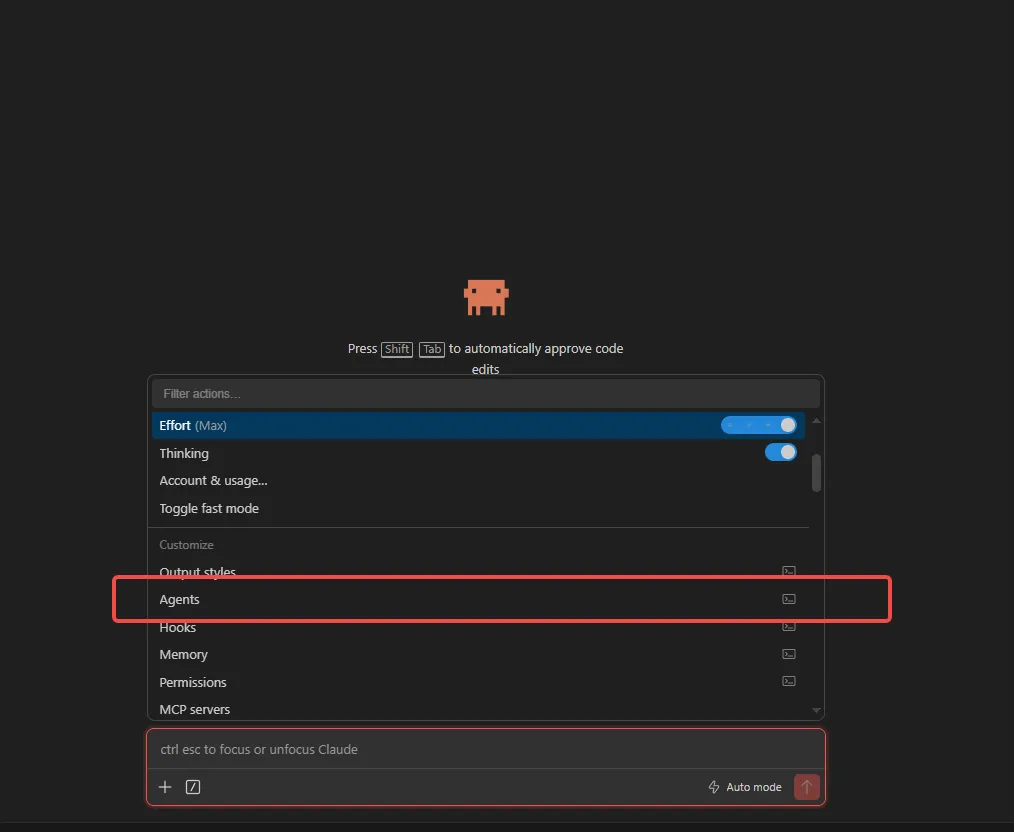Click terminal icon on Output styles row

[x=789, y=571]
